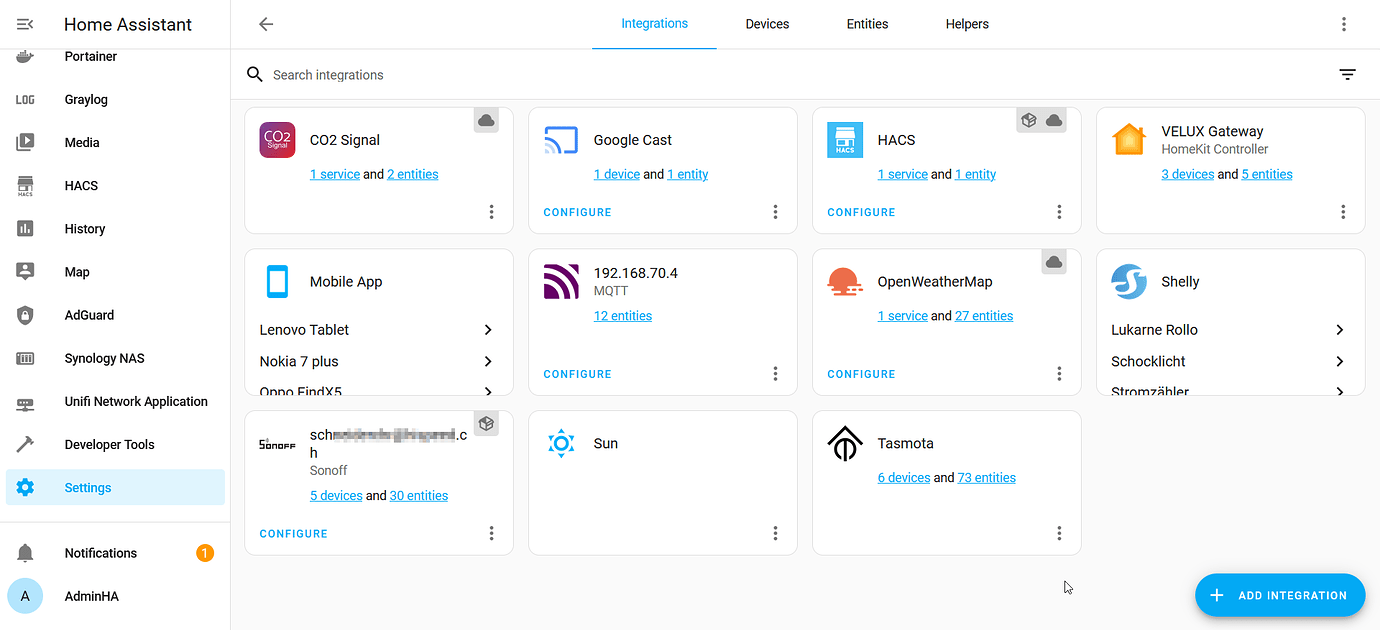The image size is (1380, 630).
Task: Switch to the Entities tab
Action: pyautogui.click(x=866, y=23)
